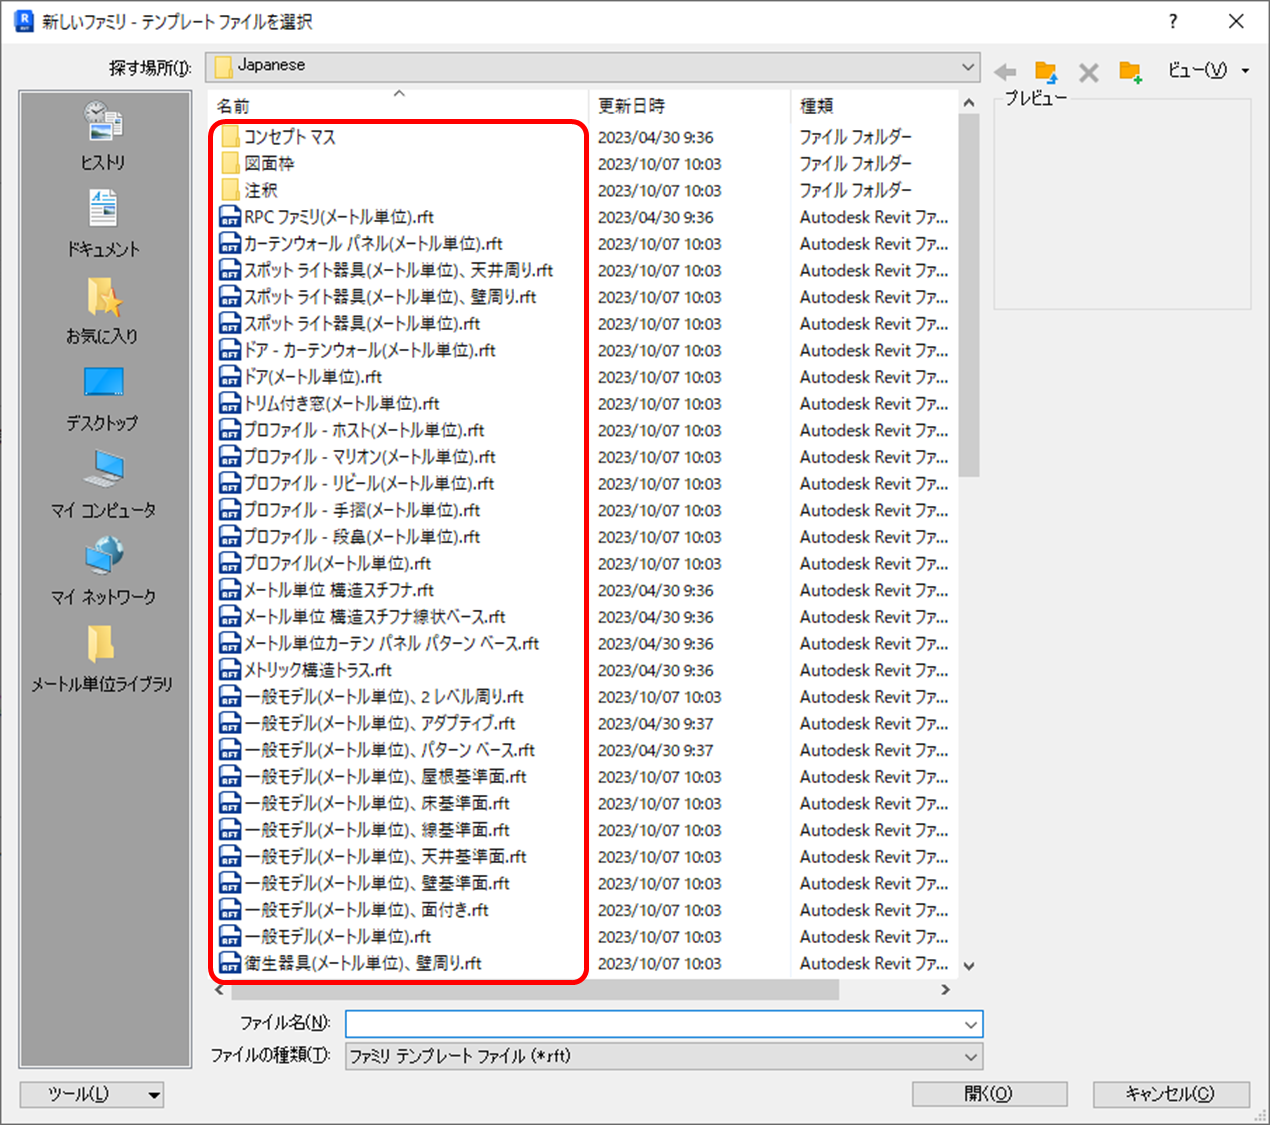Select 一般モデル(メートル単位)、2 レベル周り.rft
1270x1125 pixels.
(x=372, y=697)
